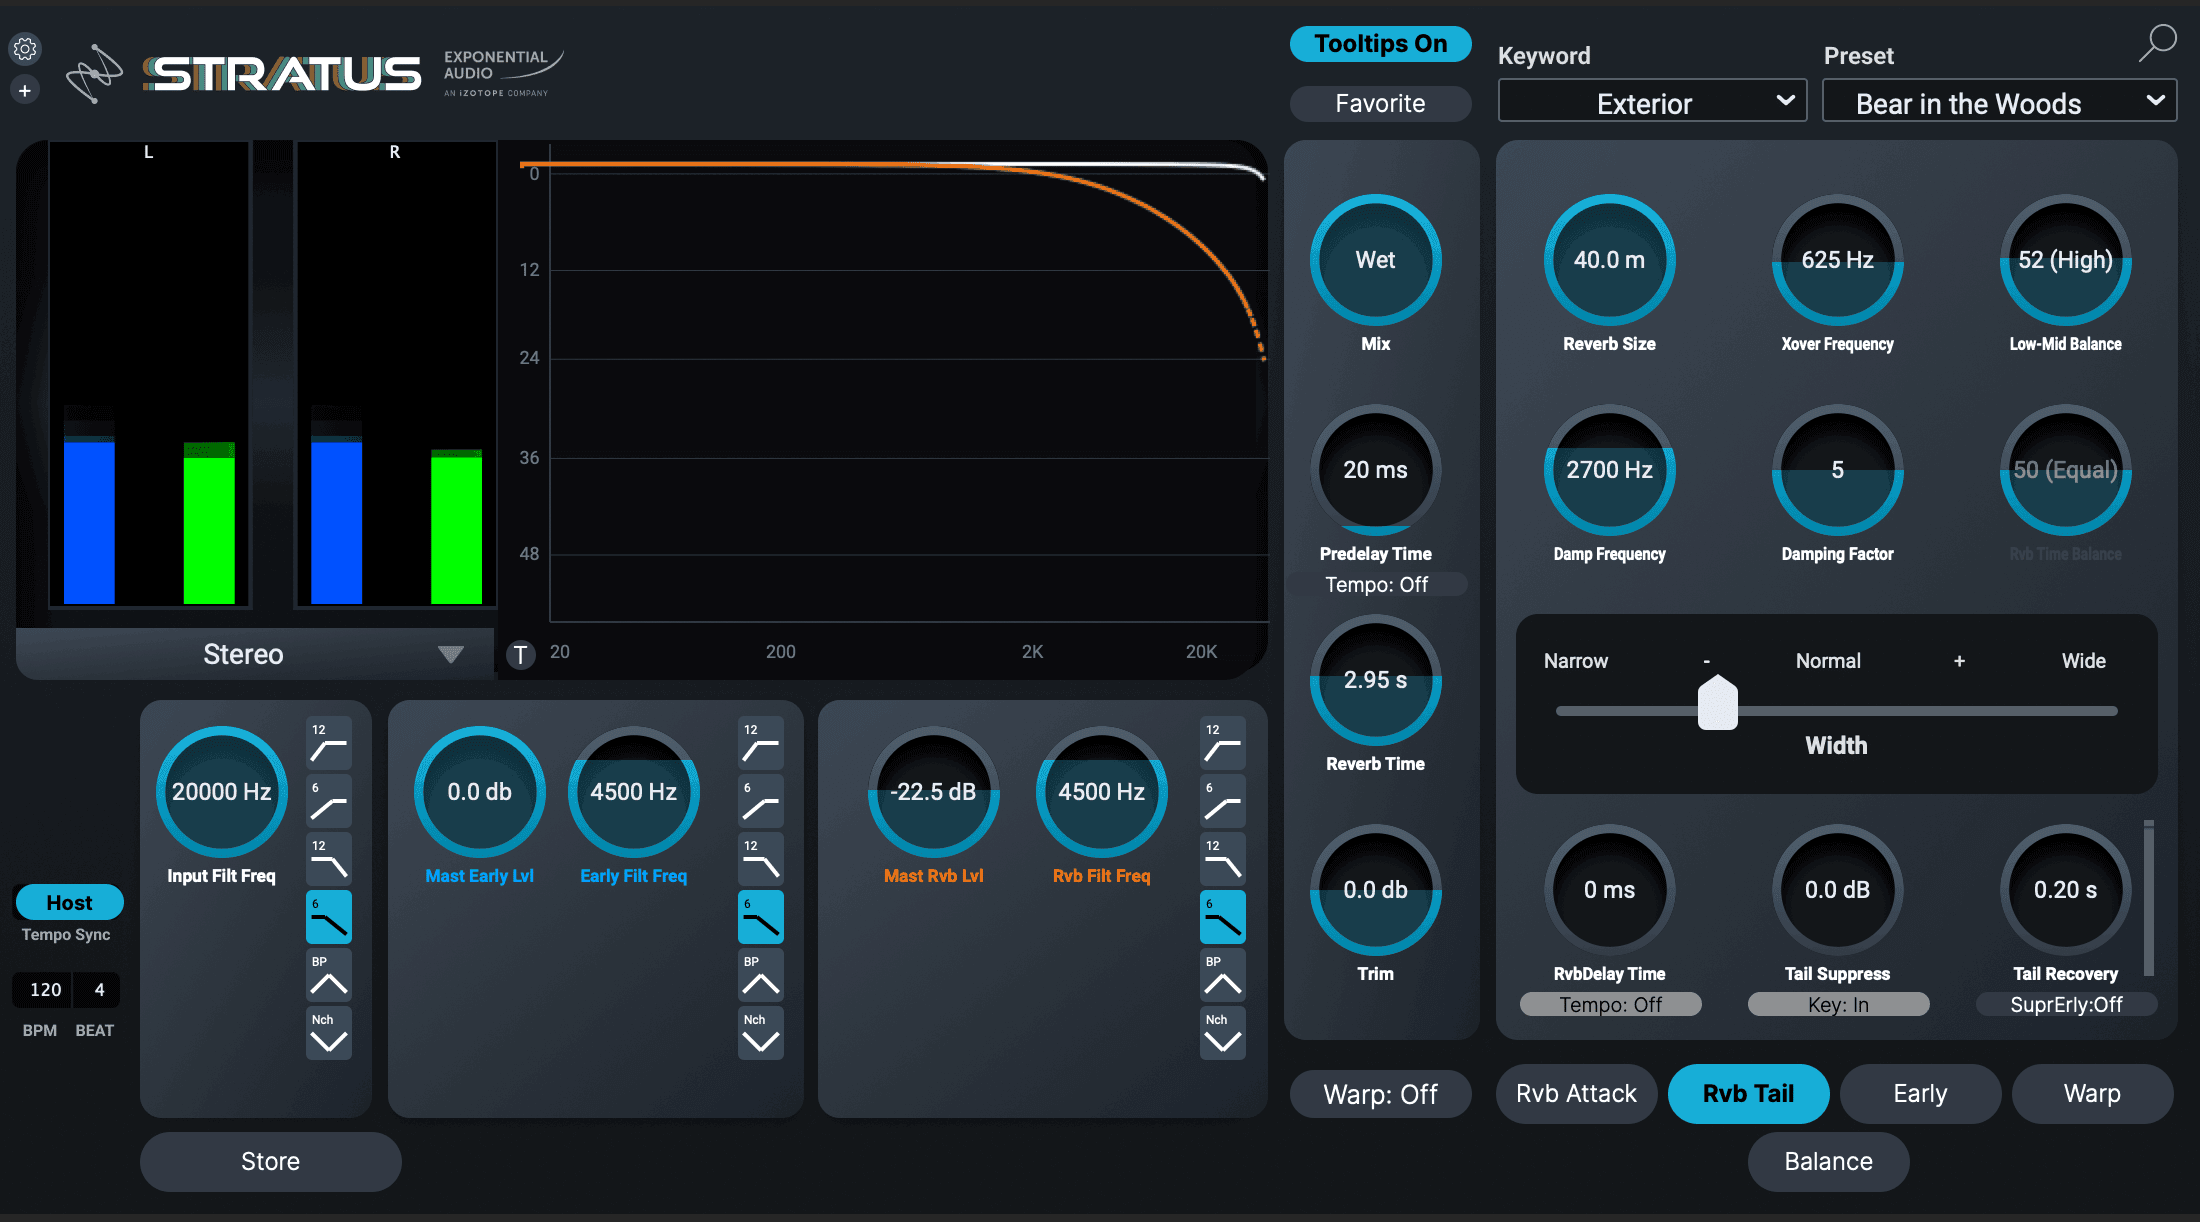Select 12 dB high-pass for Input filter
The height and width of the screenshot is (1222, 2200).
(328, 743)
